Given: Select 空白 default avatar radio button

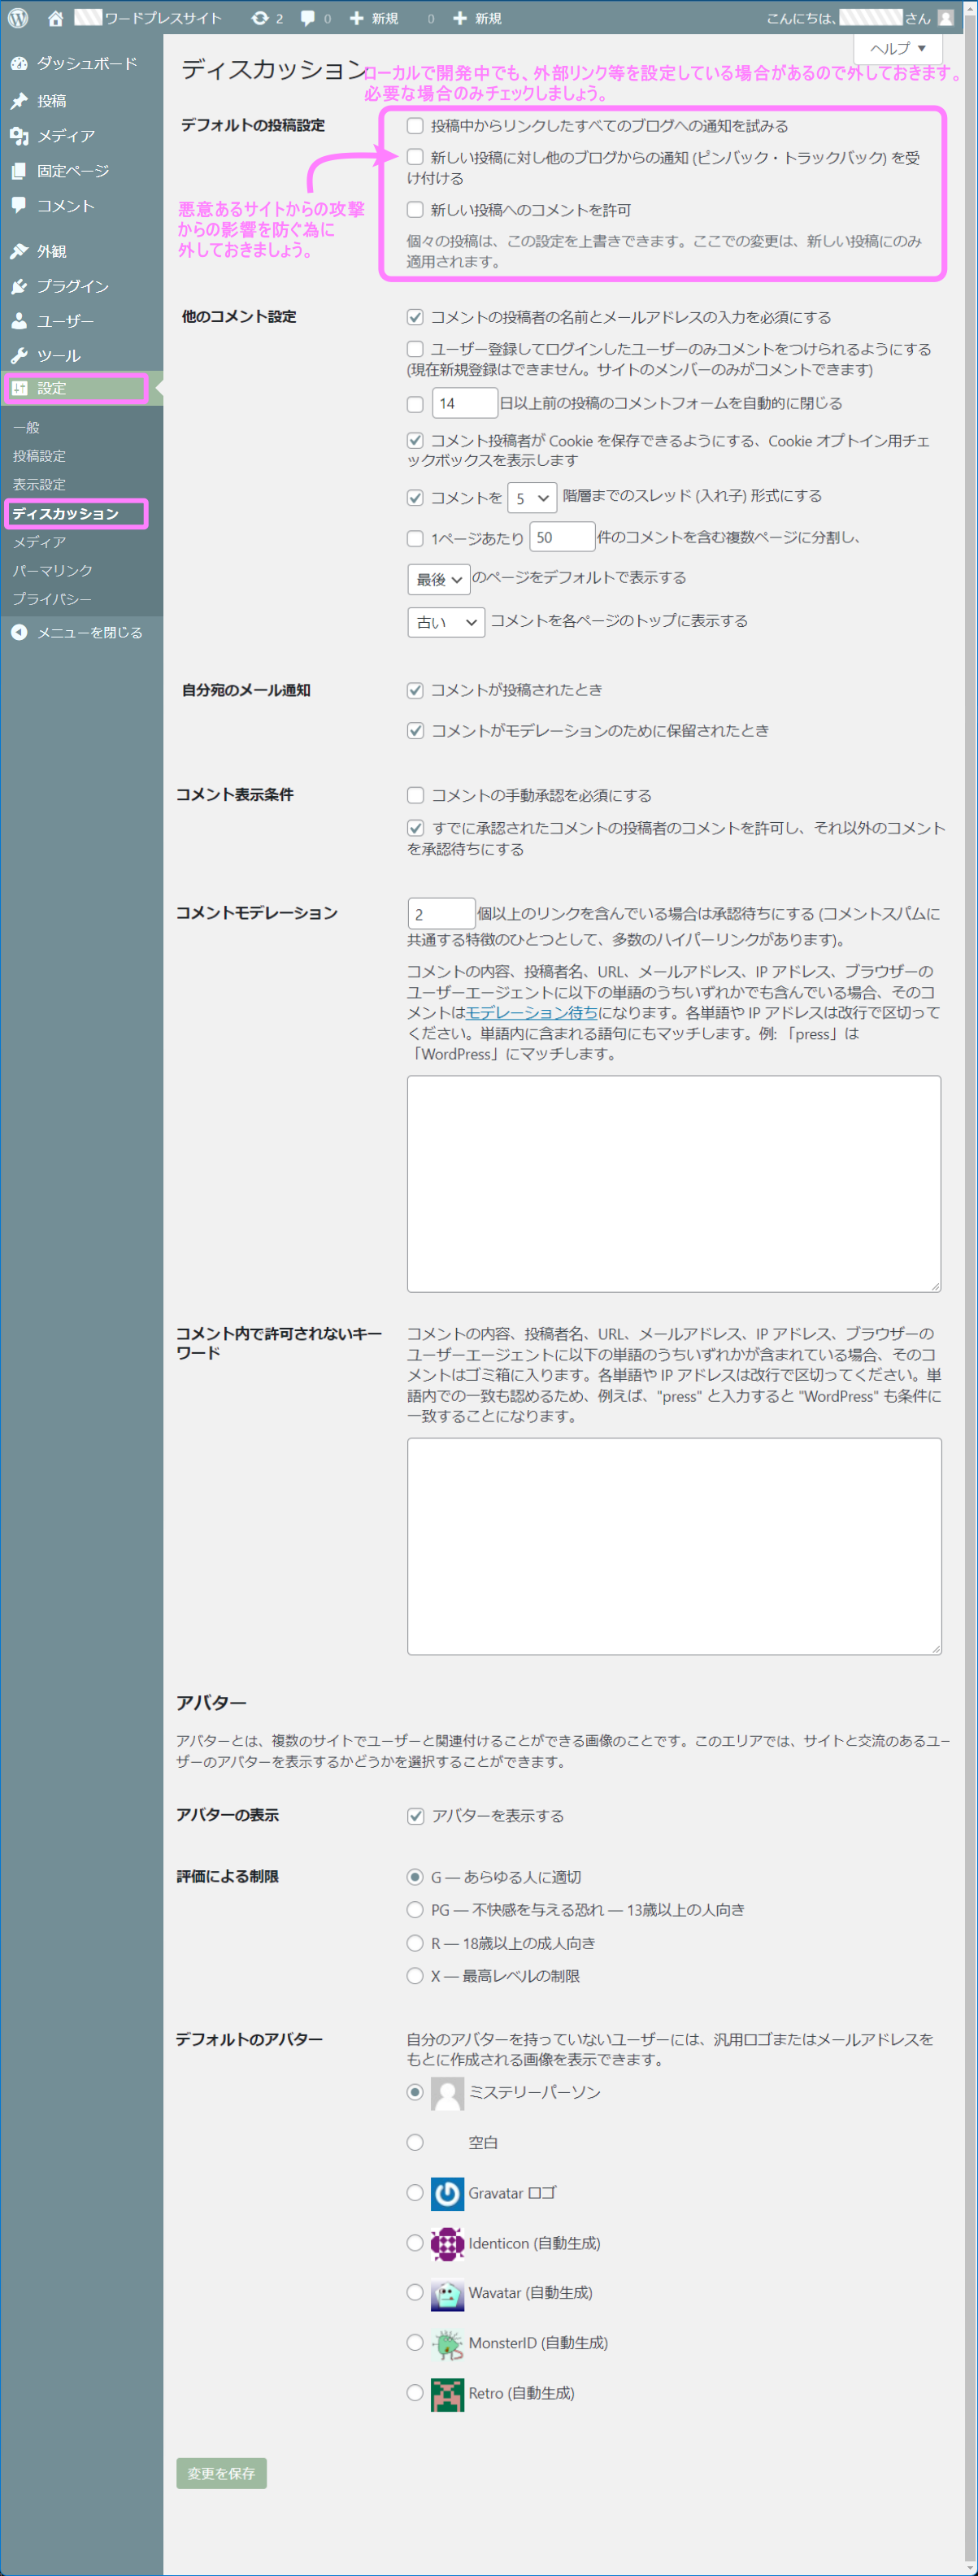Looking at the screenshot, I should point(415,2142).
